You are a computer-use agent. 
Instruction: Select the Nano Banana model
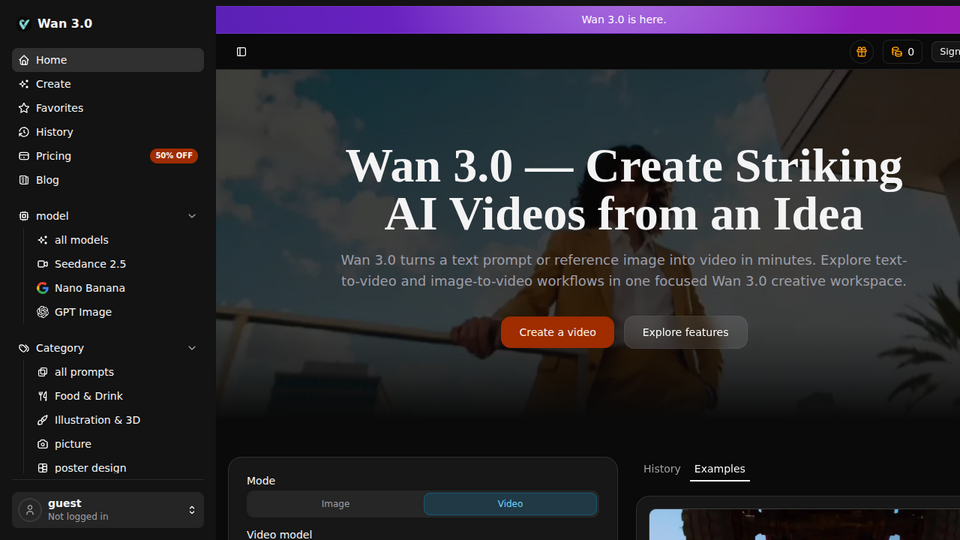118,288
